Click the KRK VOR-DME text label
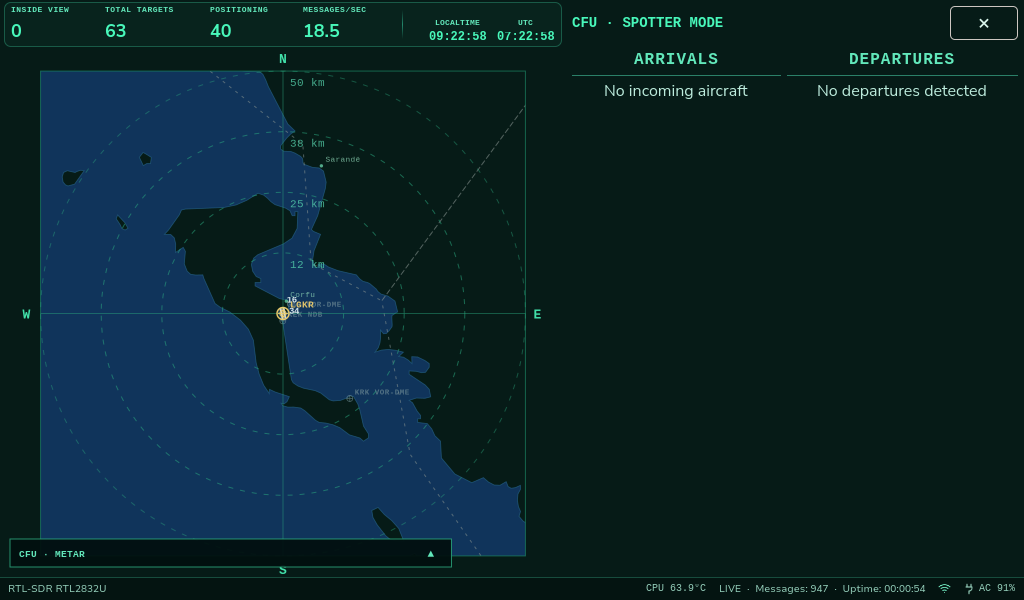The height and width of the screenshot is (600, 1024). (382, 392)
